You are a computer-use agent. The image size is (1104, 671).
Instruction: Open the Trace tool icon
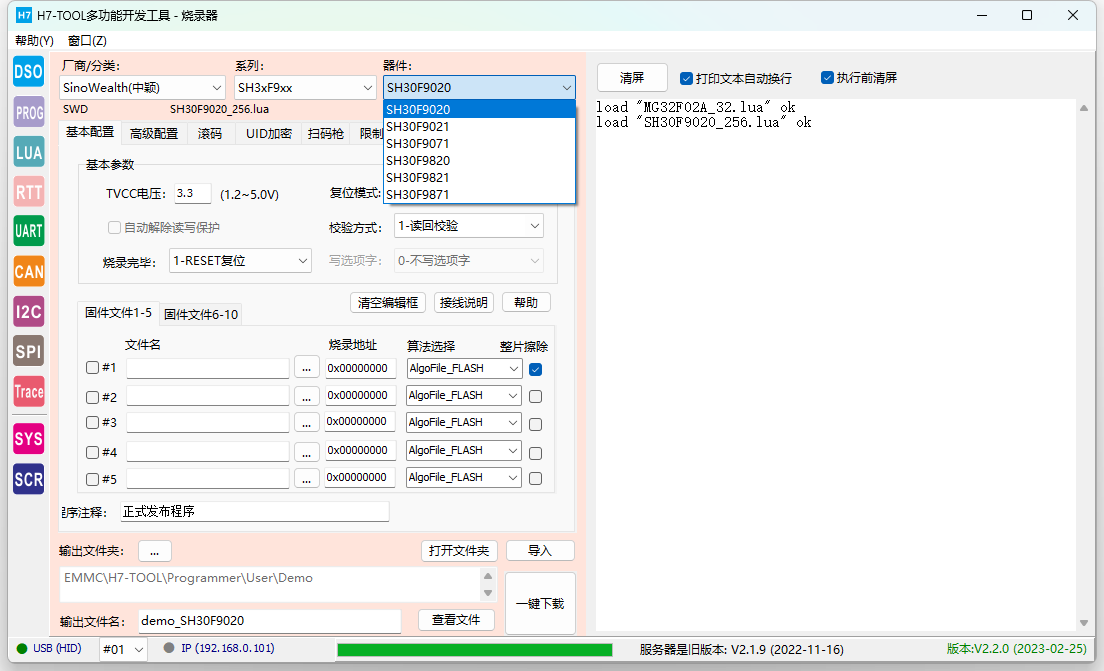[29, 391]
